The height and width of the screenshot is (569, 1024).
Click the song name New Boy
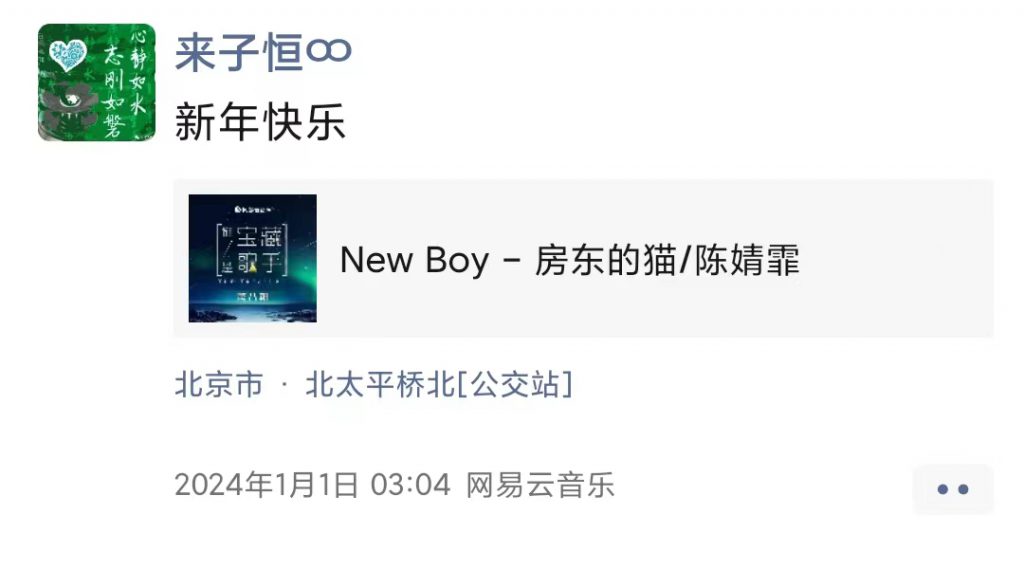click(414, 260)
